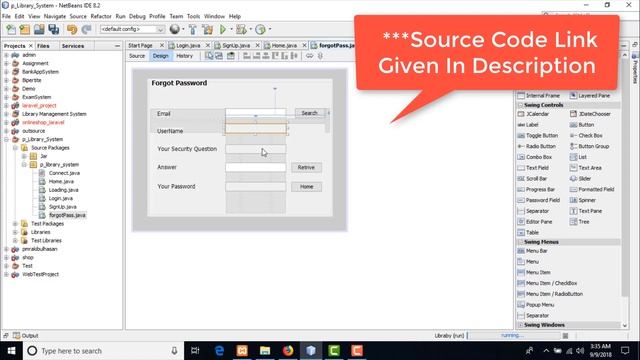Pick Slider component from palette
The image size is (640, 360).
coord(580,178)
